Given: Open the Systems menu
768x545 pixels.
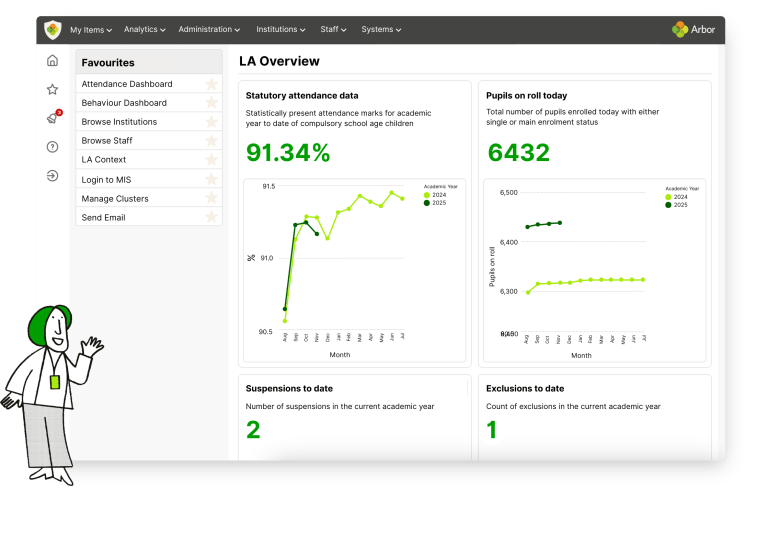Looking at the screenshot, I should (x=381, y=29).
